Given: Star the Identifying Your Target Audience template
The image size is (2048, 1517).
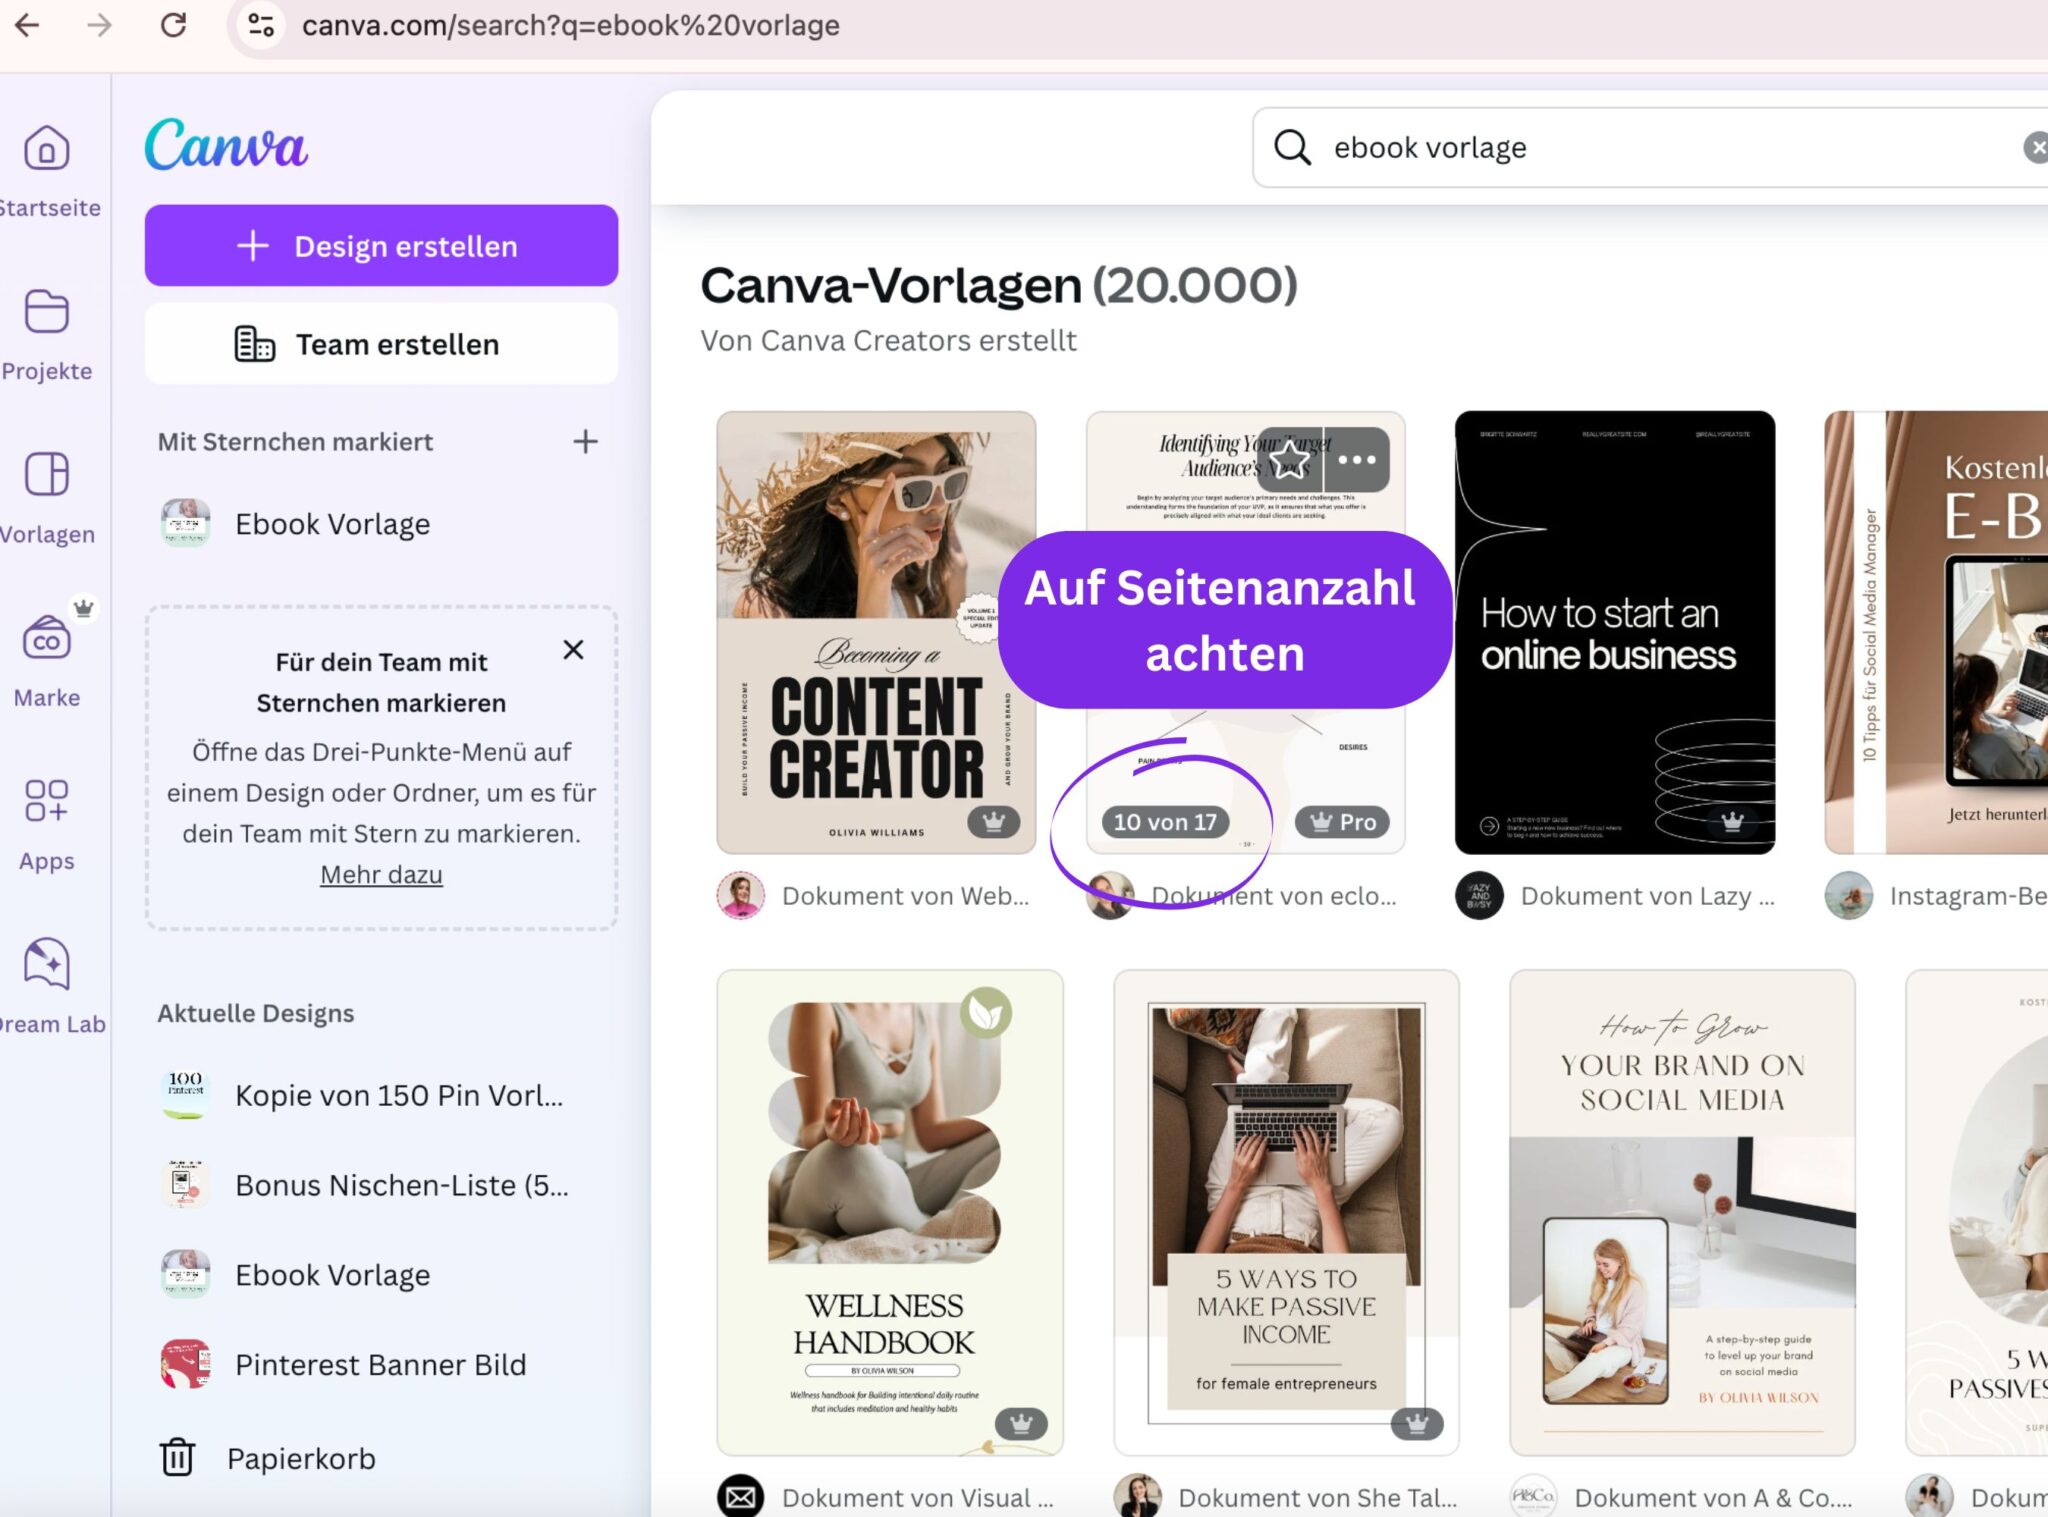Looking at the screenshot, I should pos(1291,458).
